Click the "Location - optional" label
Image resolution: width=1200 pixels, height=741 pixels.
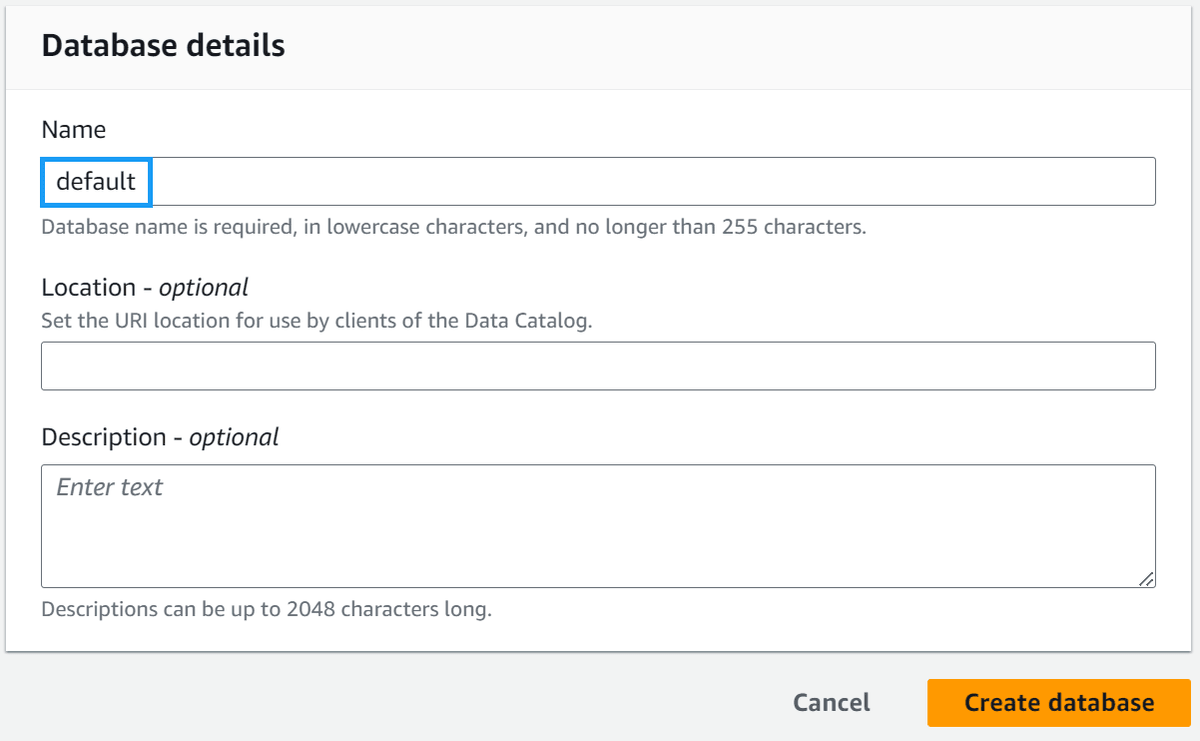[x=143, y=287]
